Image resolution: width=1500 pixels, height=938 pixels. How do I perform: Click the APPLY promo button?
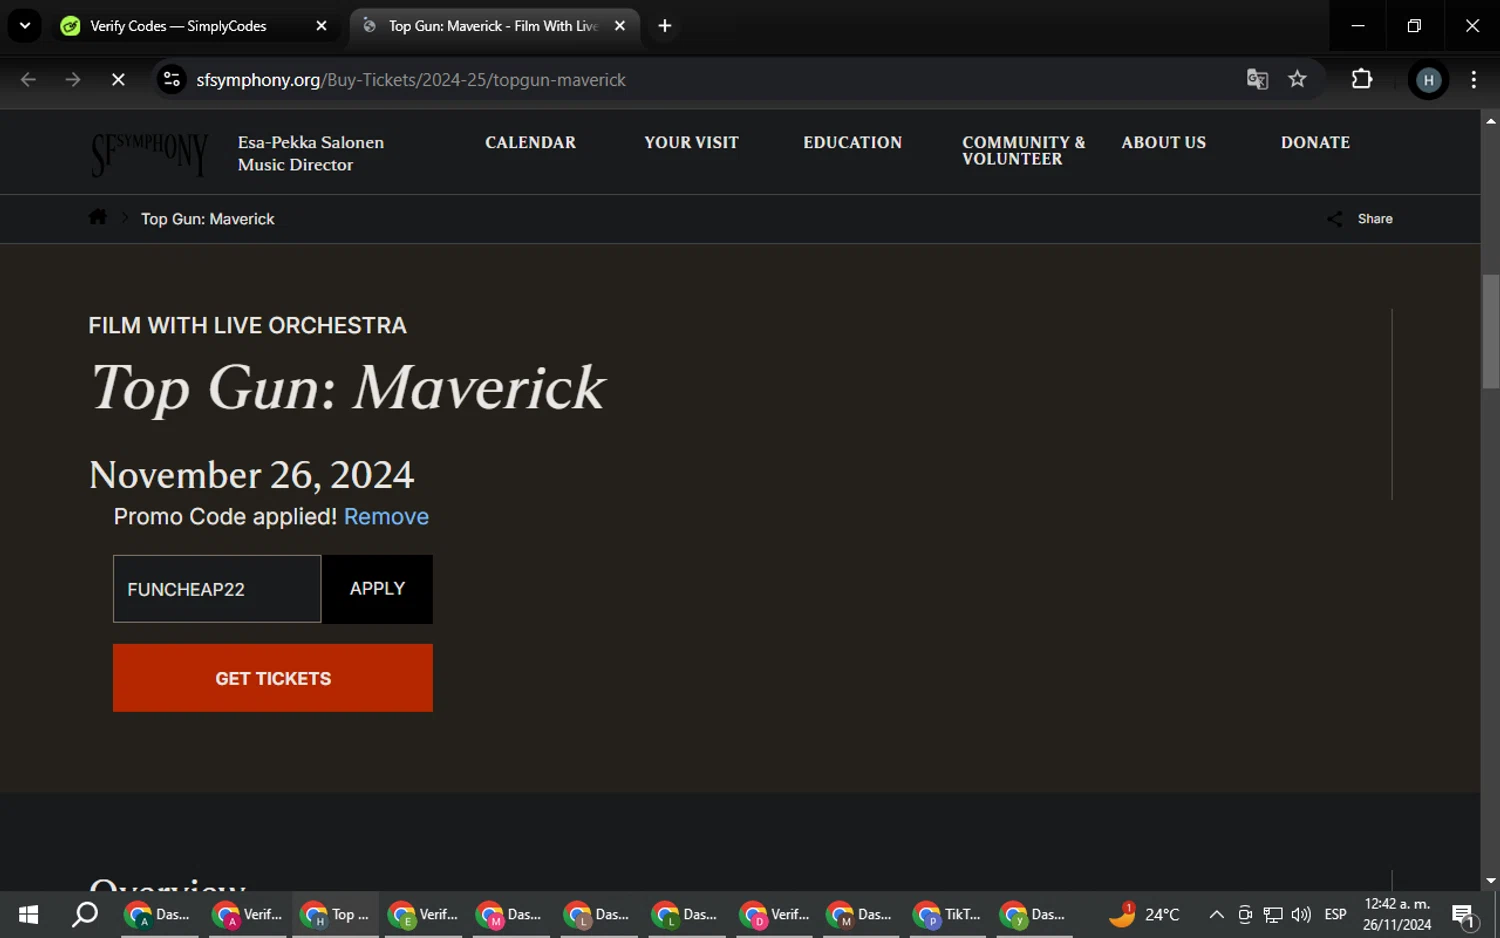(377, 589)
